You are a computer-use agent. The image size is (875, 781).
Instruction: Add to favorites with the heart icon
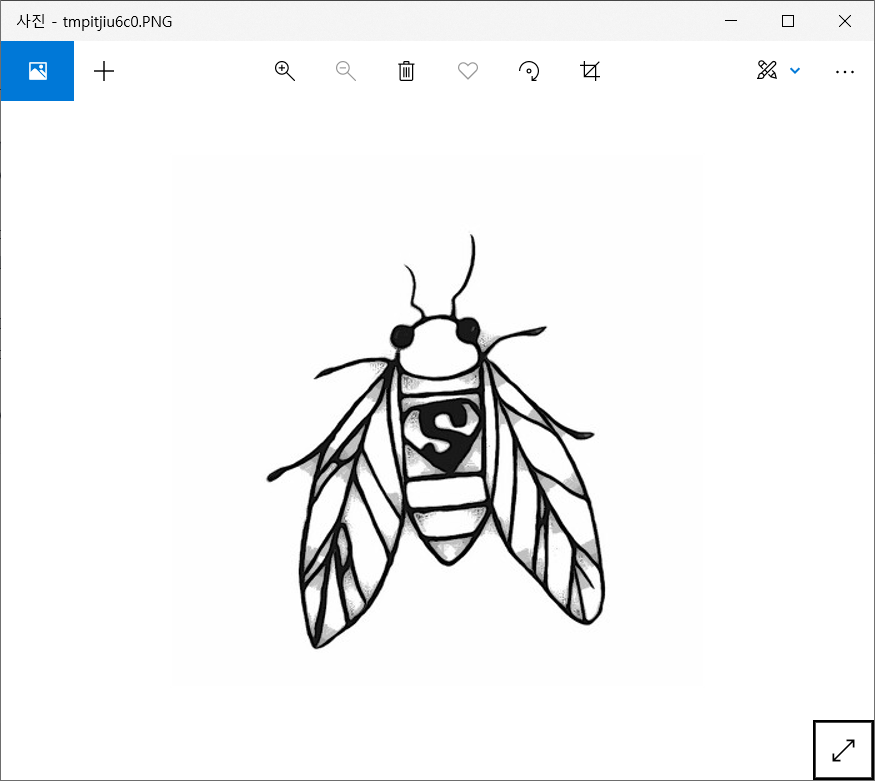tap(468, 71)
